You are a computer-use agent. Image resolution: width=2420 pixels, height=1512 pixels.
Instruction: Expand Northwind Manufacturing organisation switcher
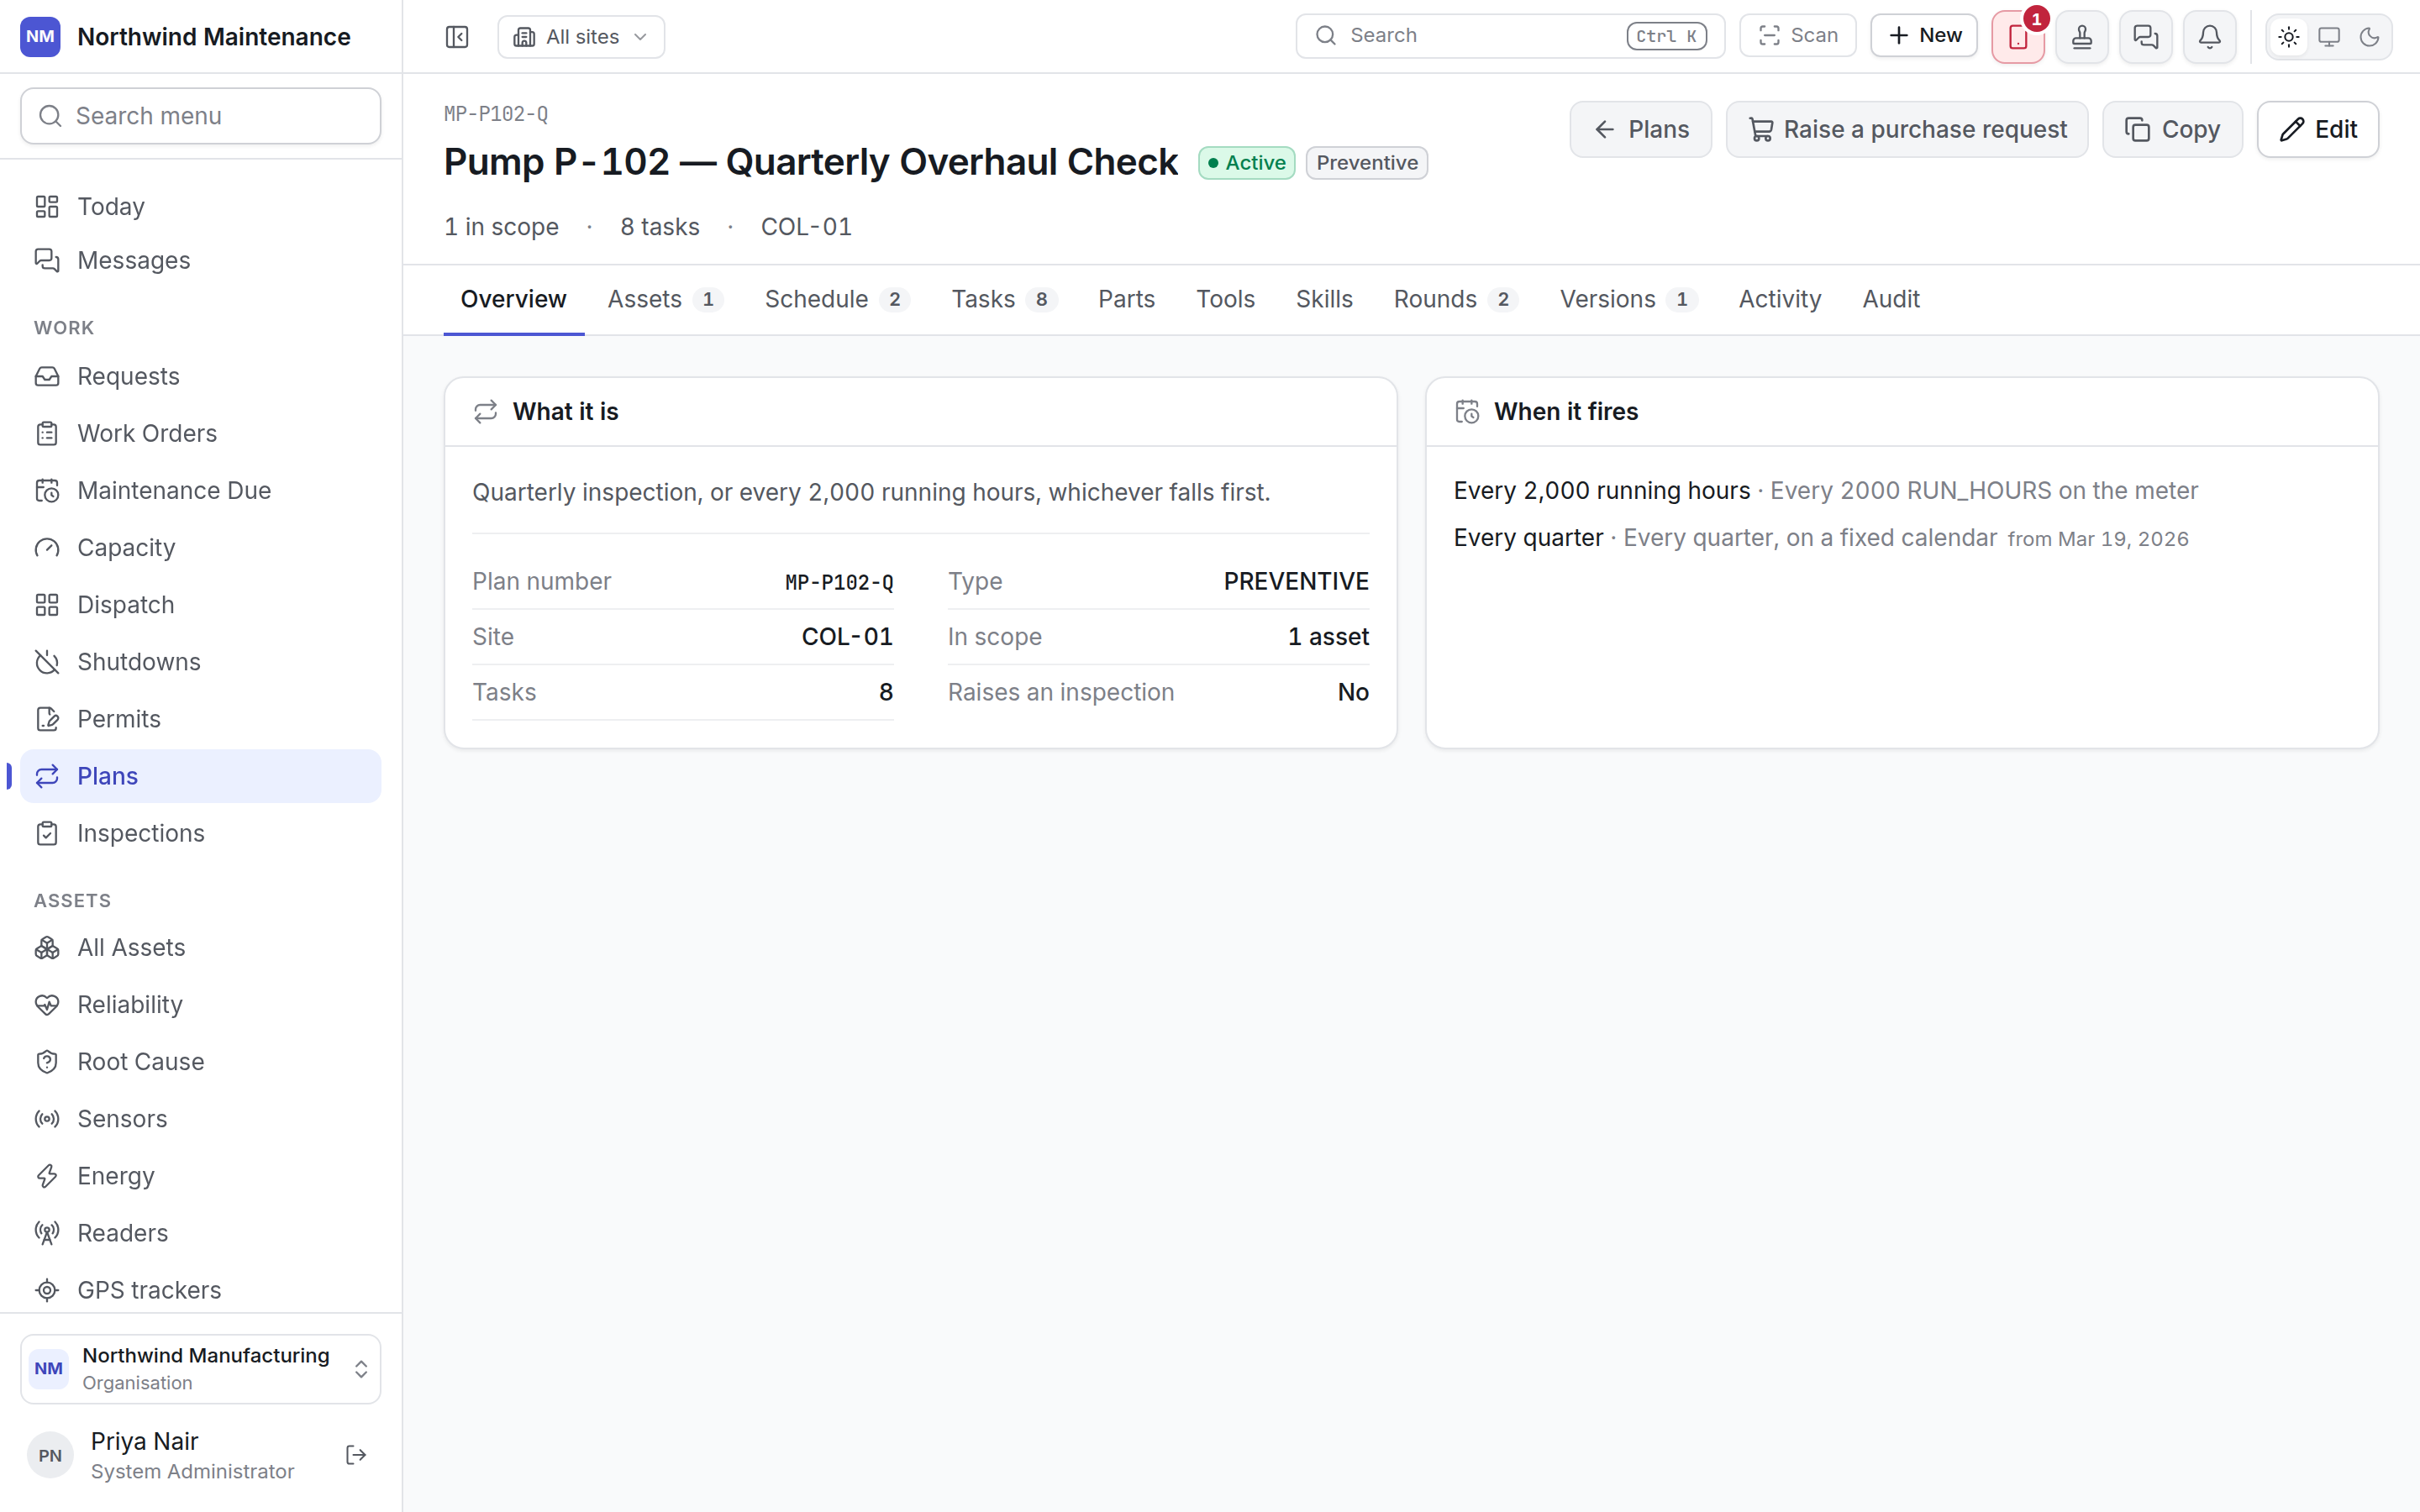200,1368
